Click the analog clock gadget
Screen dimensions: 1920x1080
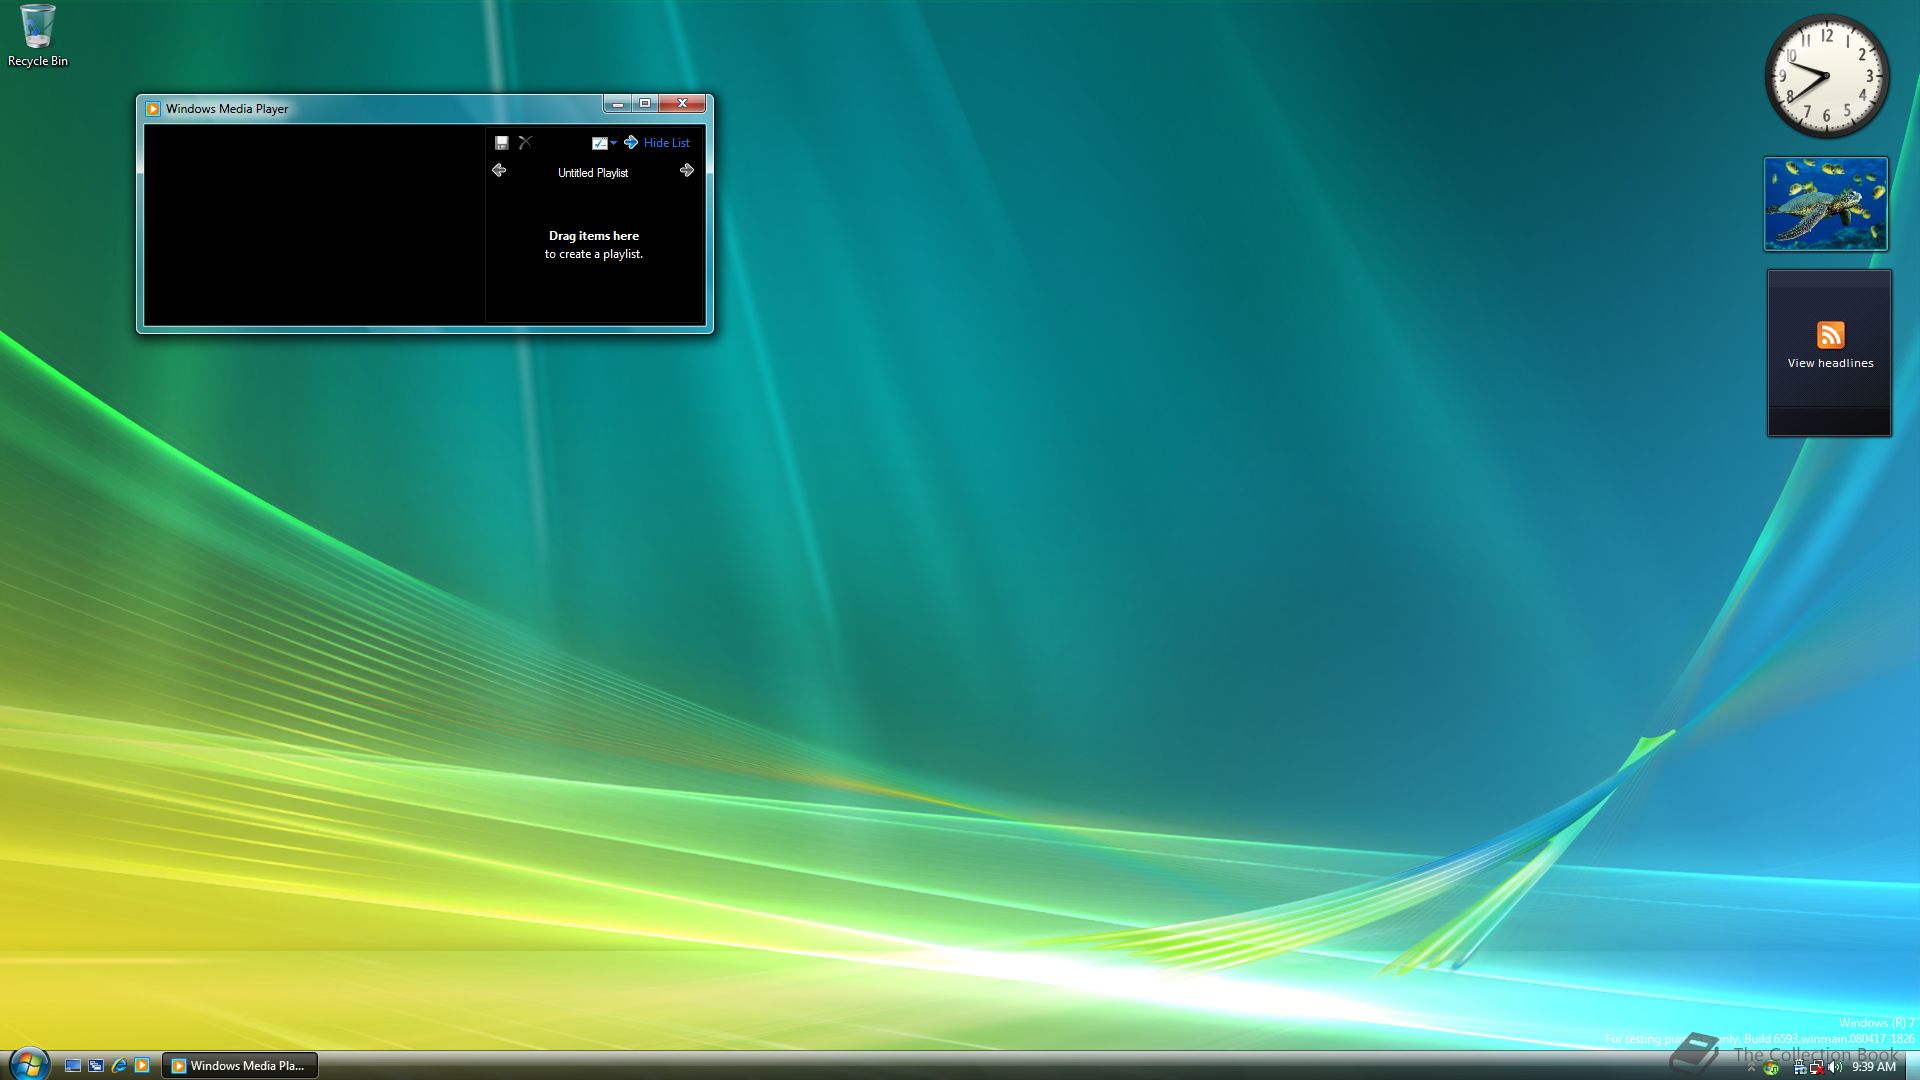pos(1826,76)
